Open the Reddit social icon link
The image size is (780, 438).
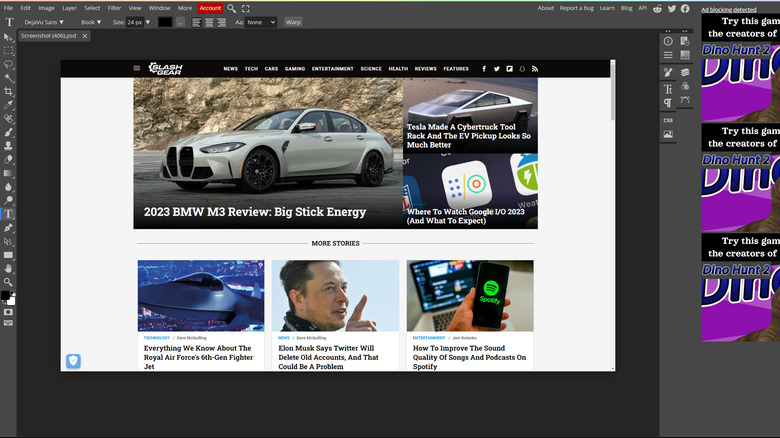click(x=658, y=8)
